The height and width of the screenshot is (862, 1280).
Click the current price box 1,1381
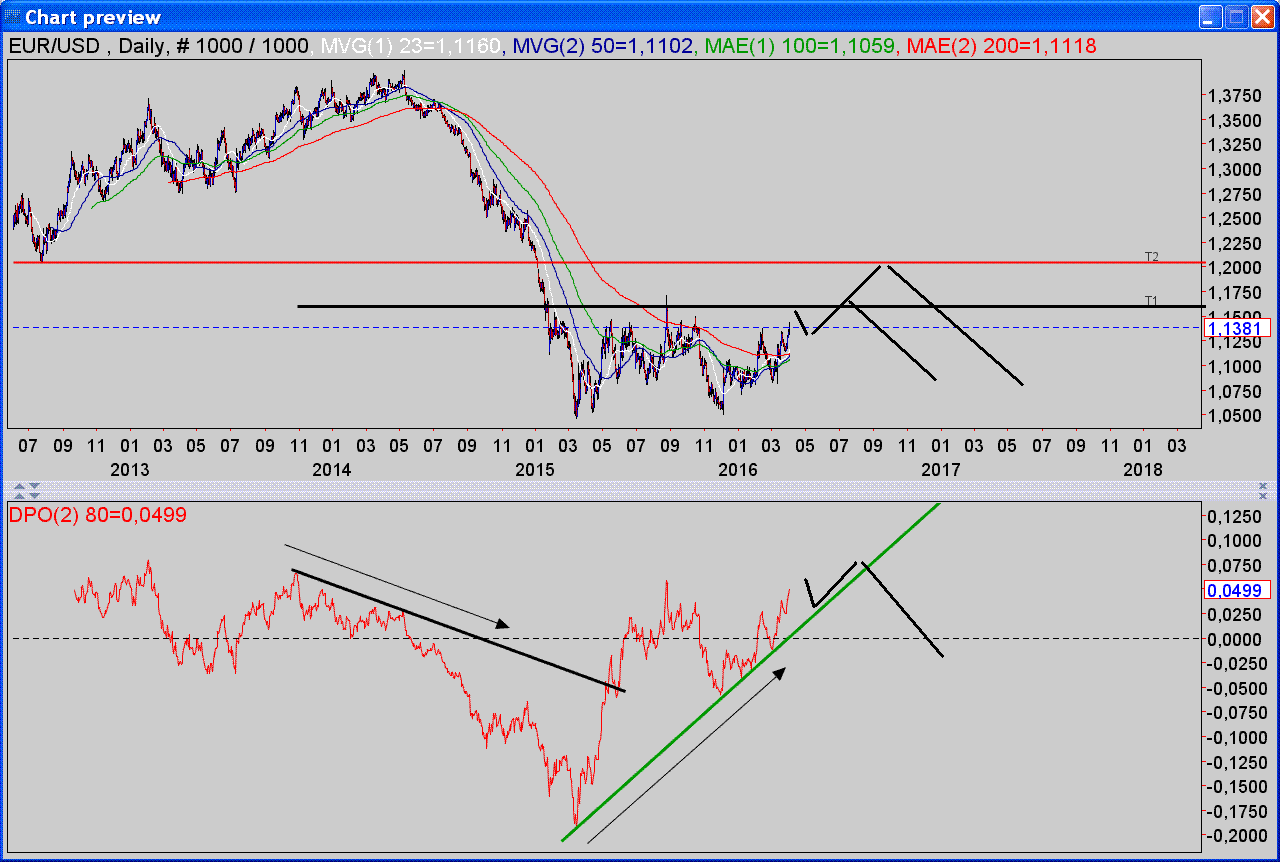(1238, 327)
